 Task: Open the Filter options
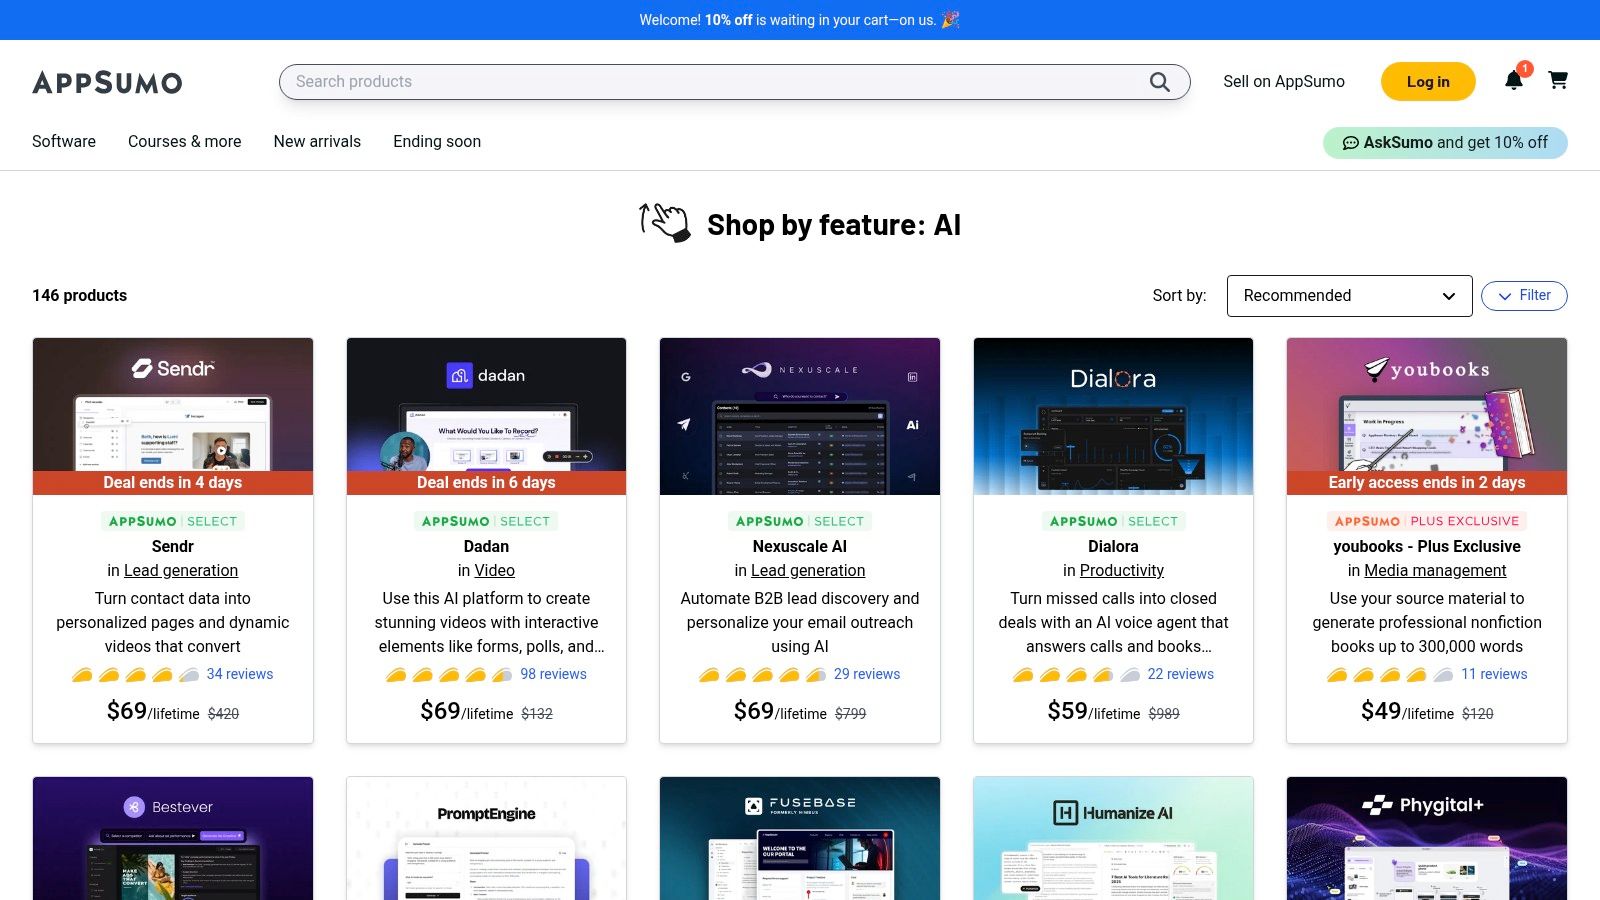coord(1523,296)
